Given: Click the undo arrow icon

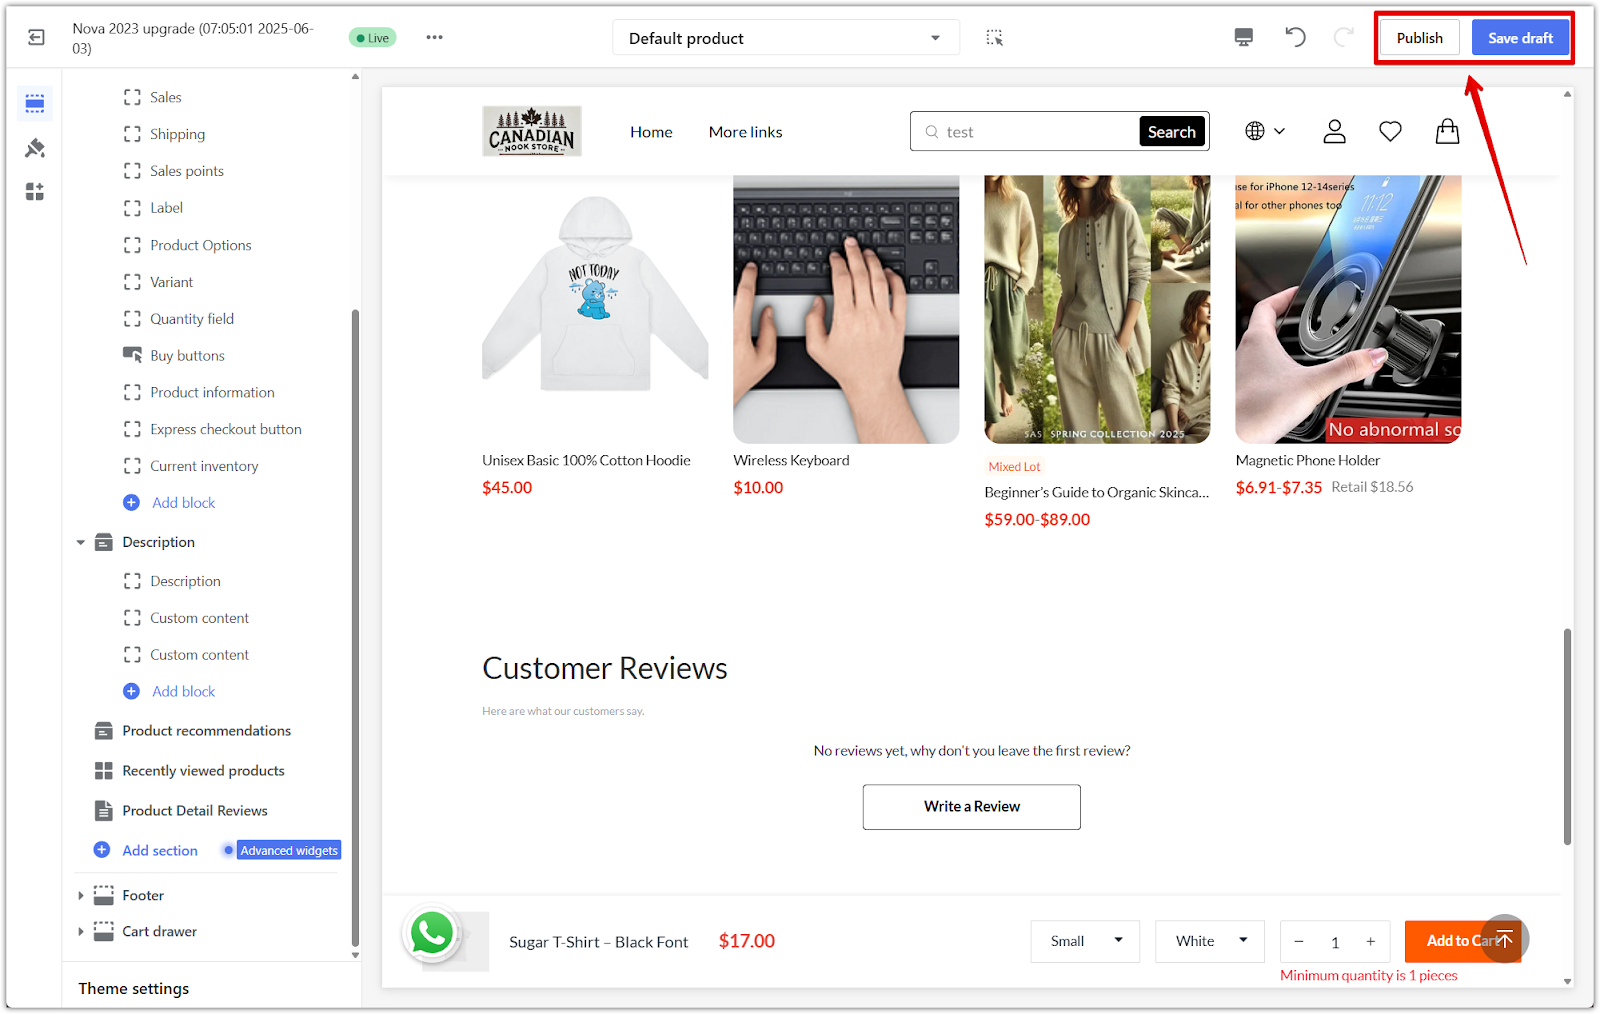Looking at the screenshot, I should pos(1296,38).
